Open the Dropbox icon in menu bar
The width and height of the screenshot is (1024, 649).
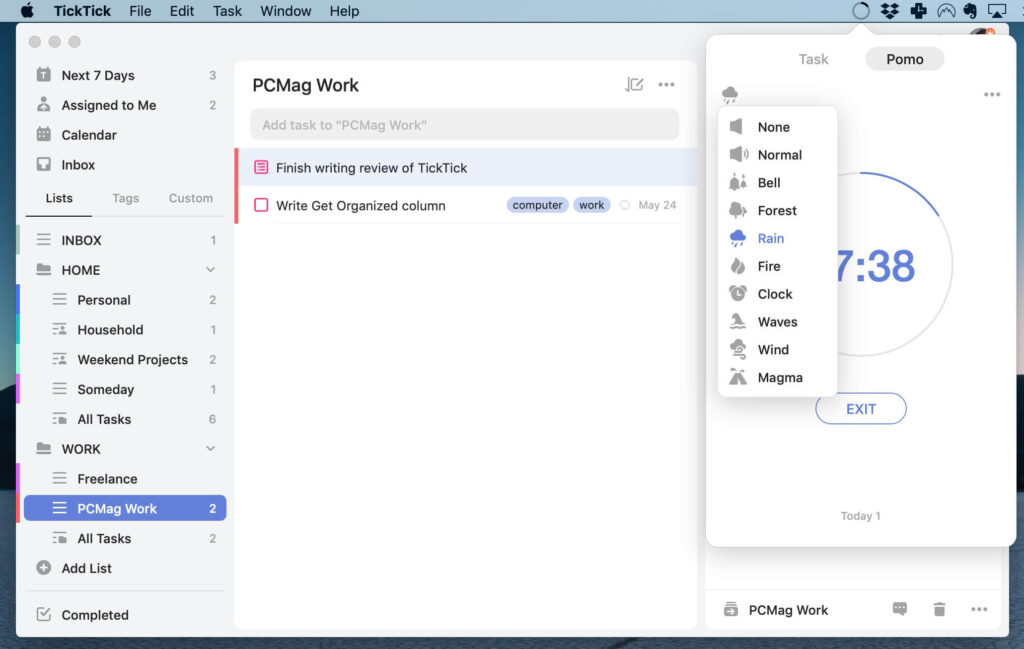[x=889, y=10]
